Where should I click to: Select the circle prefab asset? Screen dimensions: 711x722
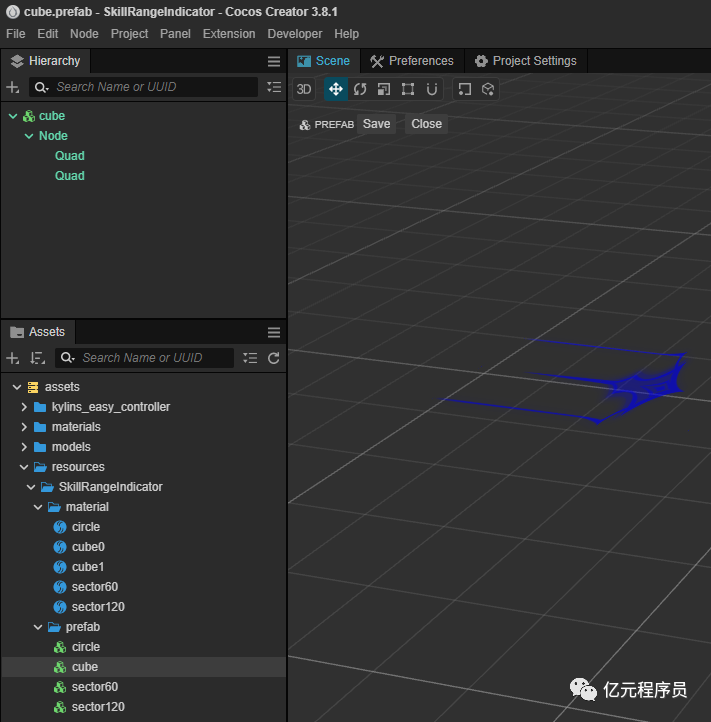tap(143, 647)
